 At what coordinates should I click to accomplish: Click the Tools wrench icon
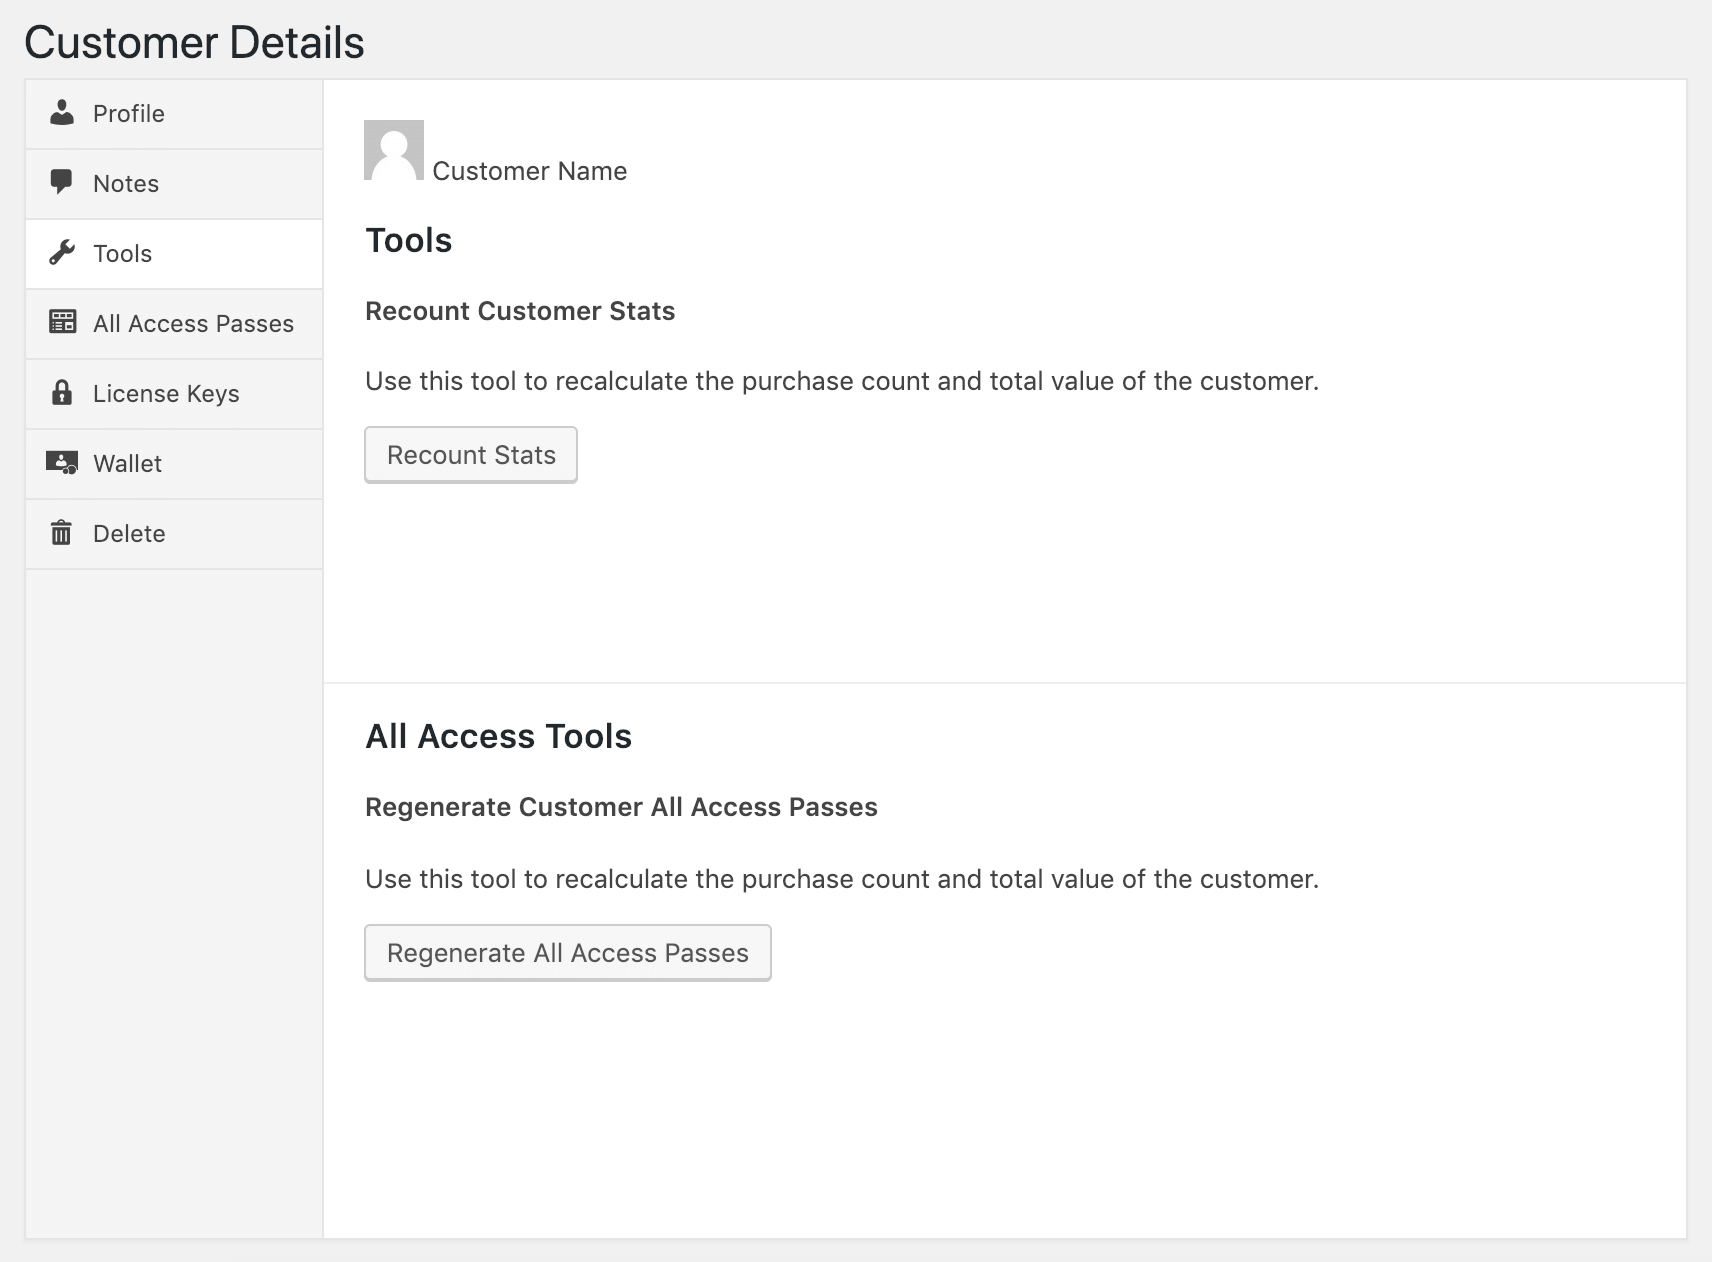click(62, 253)
